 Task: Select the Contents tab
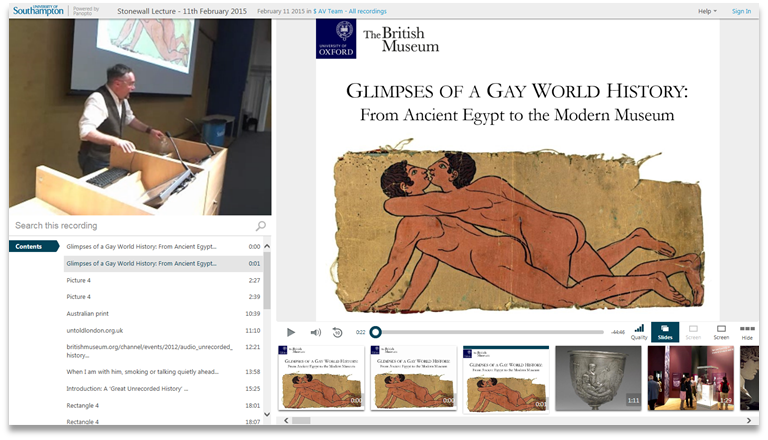click(30, 246)
